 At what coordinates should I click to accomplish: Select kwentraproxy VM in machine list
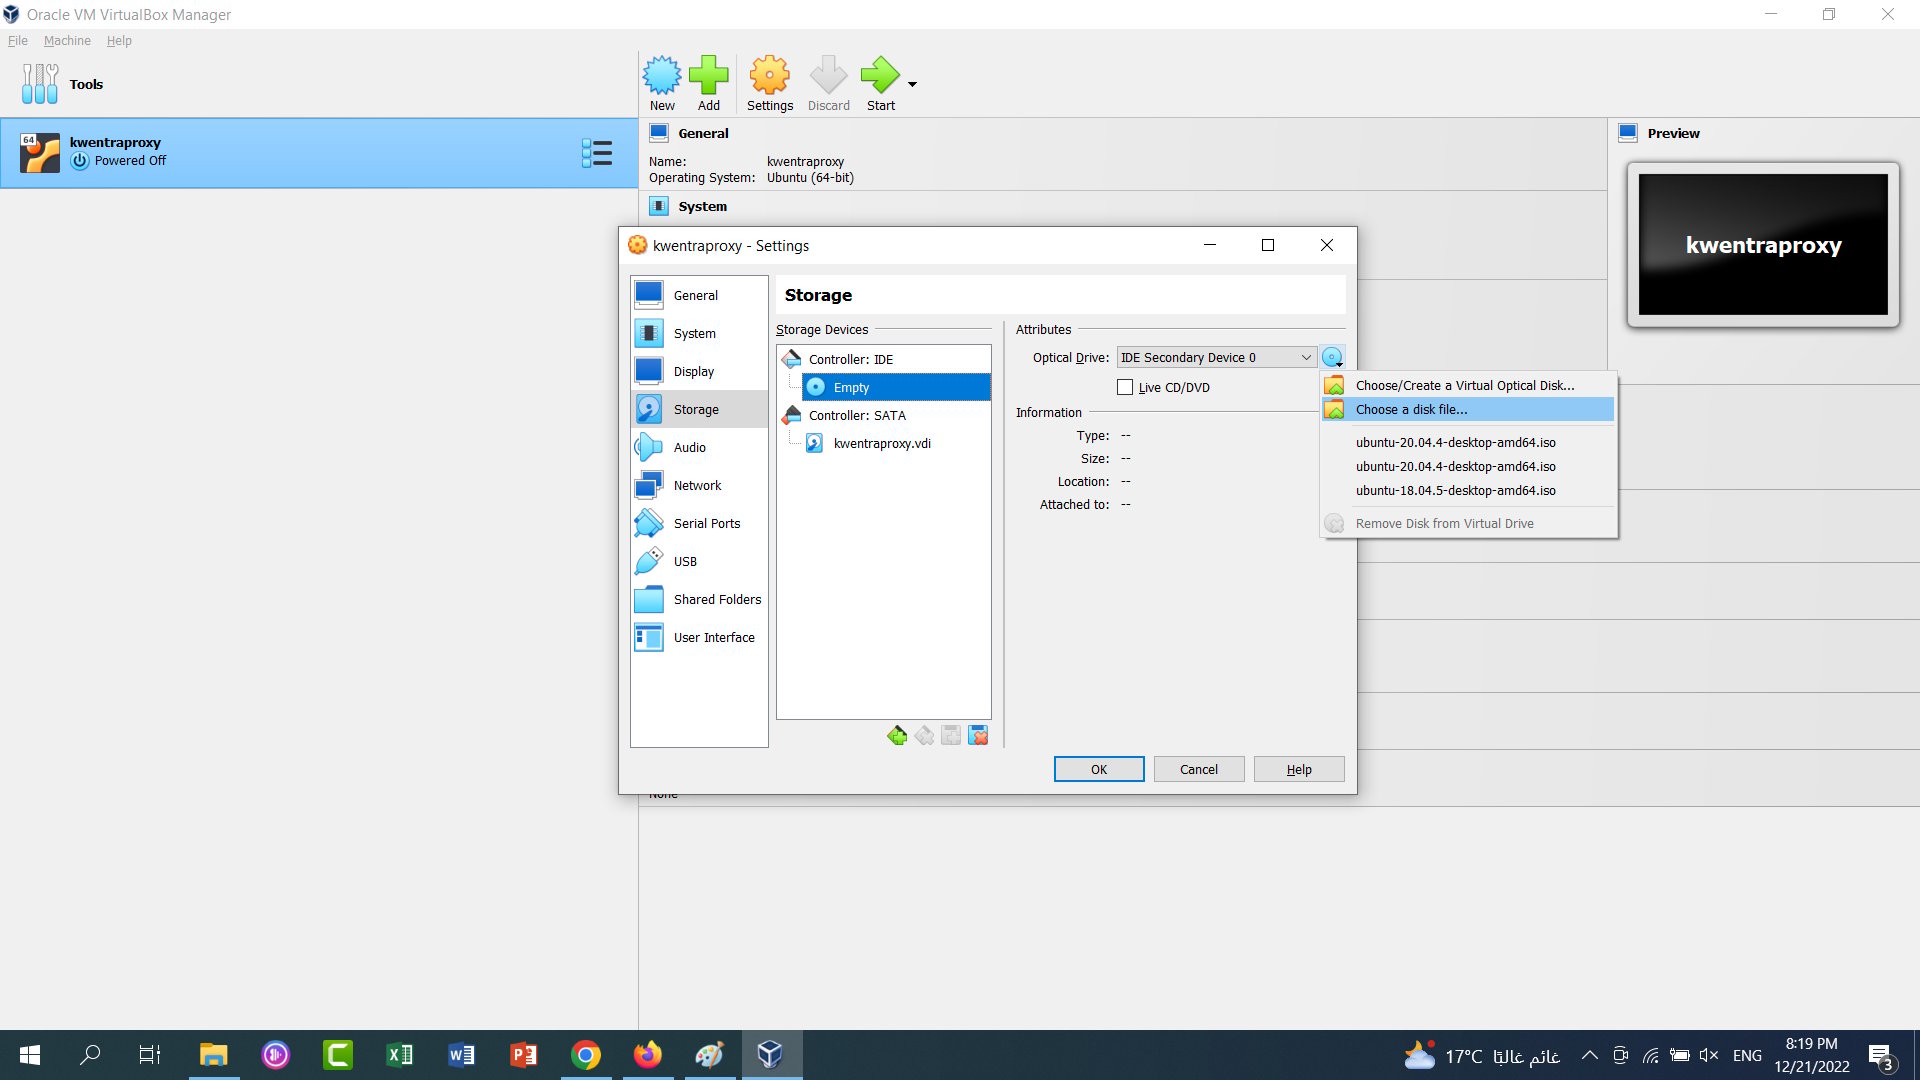[319, 153]
